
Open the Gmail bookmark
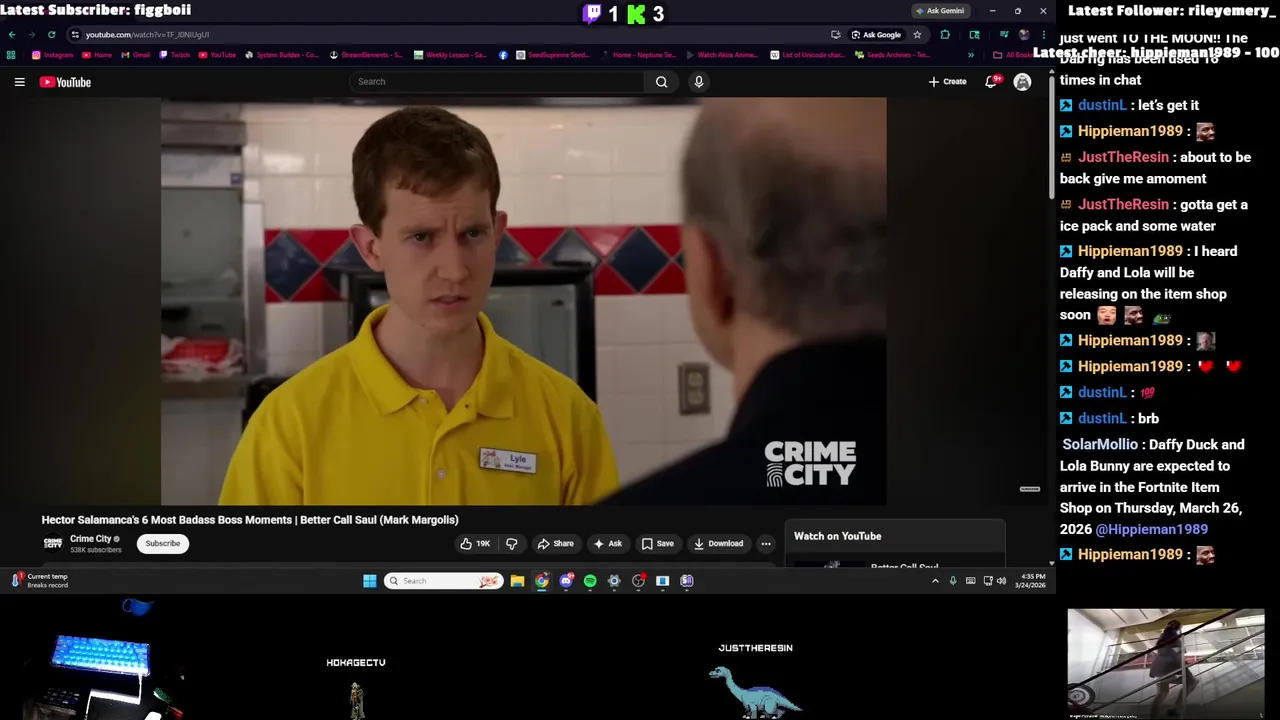135,55
